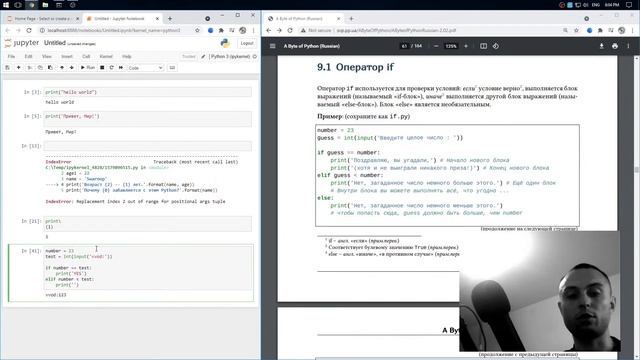The height and width of the screenshot is (360, 640).
Task: Bookmark the Jupyter page with star icon
Action: (x=198, y=31)
